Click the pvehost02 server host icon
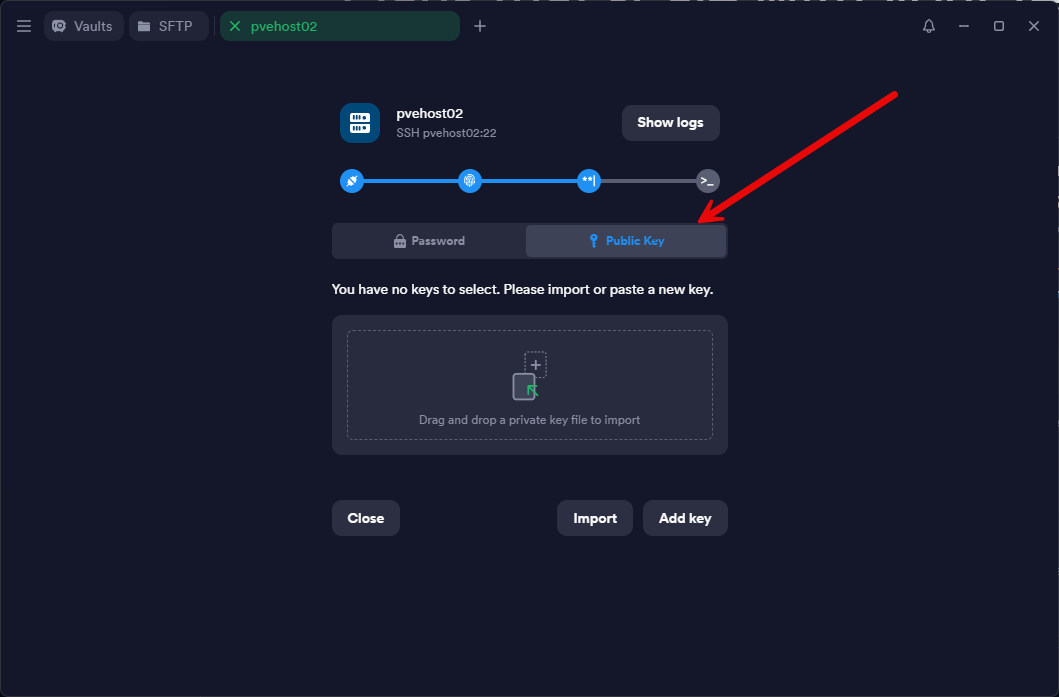 (359, 123)
